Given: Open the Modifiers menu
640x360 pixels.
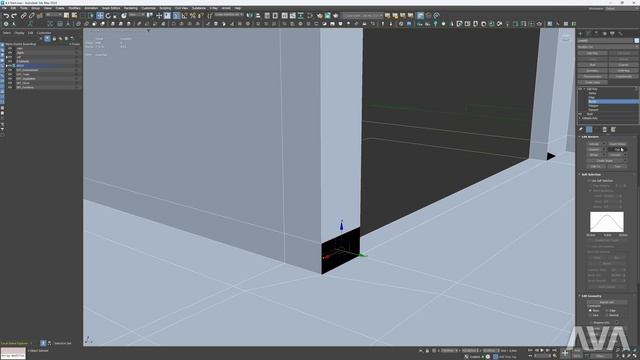Looking at the screenshot, I should (x=74, y=8).
